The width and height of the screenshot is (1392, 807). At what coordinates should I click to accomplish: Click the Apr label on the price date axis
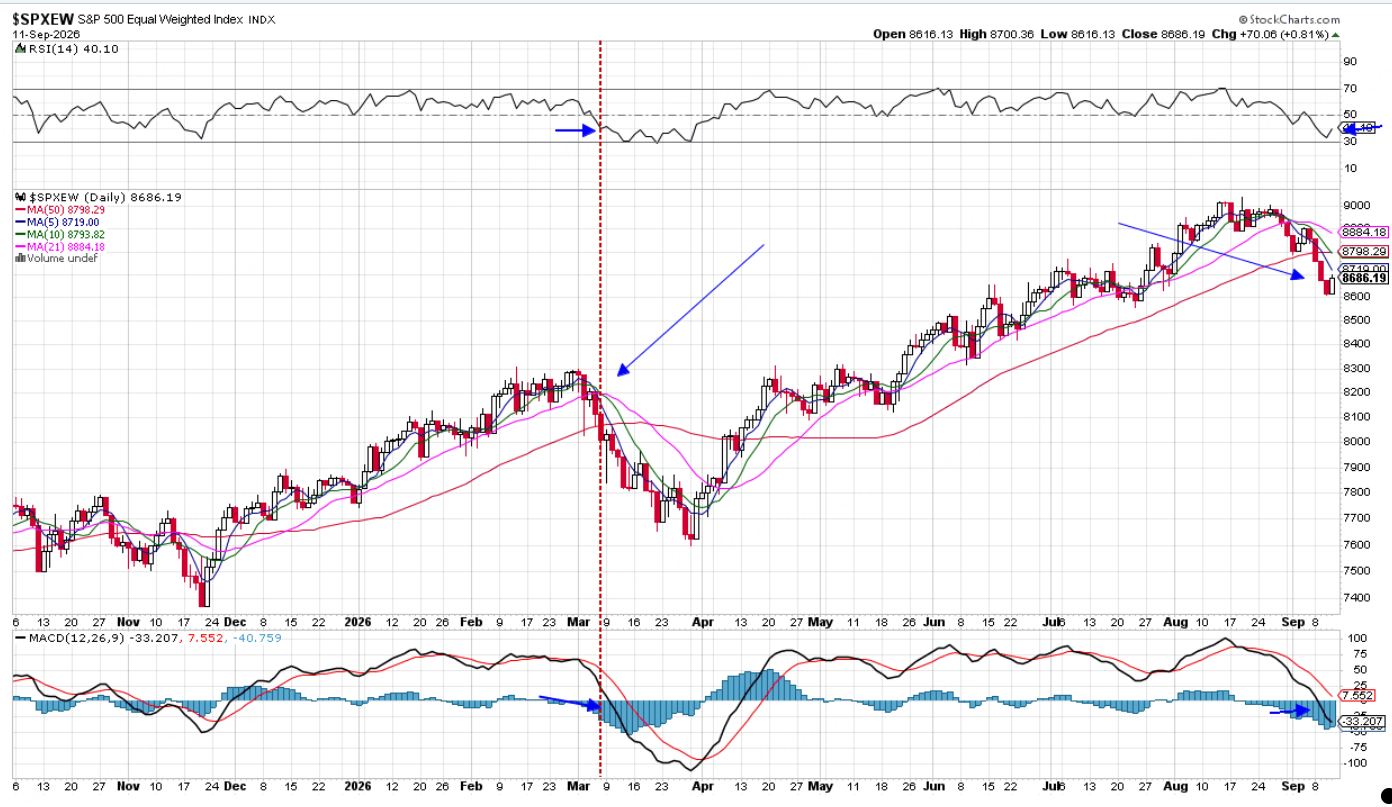point(703,621)
